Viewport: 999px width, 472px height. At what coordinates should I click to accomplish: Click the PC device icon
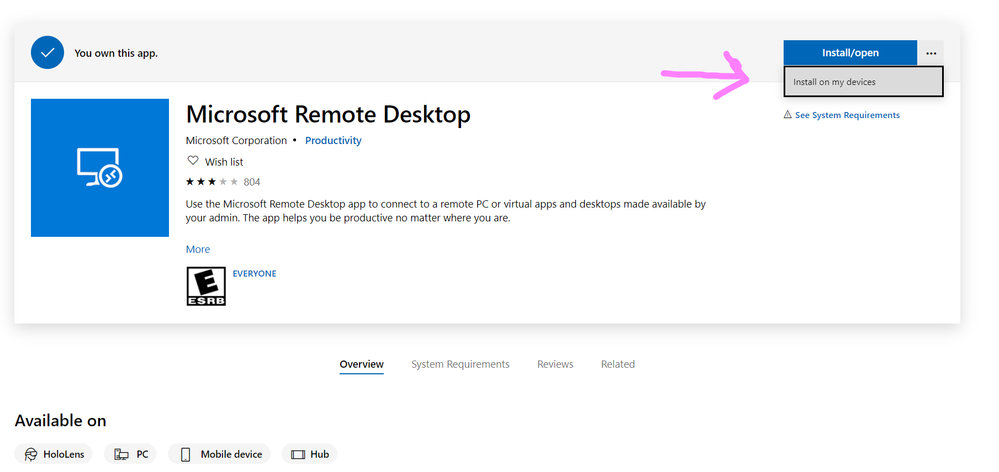pos(121,454)
